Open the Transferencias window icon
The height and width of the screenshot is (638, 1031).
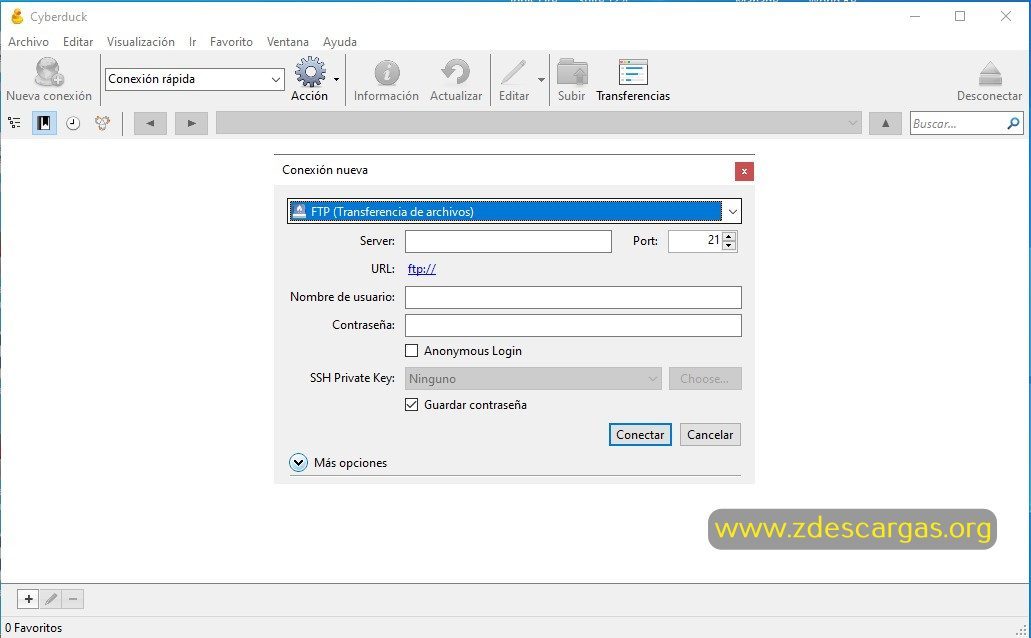click(633, 72)
